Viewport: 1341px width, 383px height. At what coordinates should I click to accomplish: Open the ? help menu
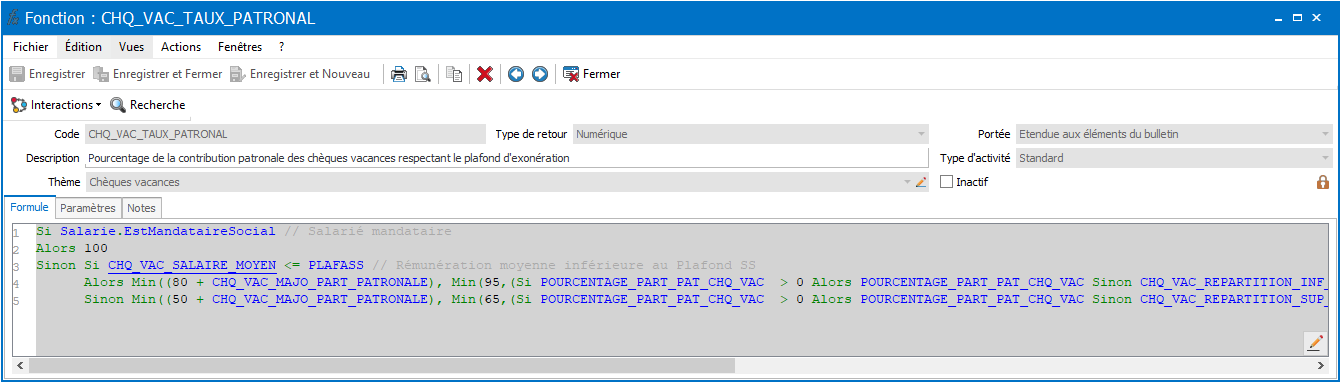[282, 47]
